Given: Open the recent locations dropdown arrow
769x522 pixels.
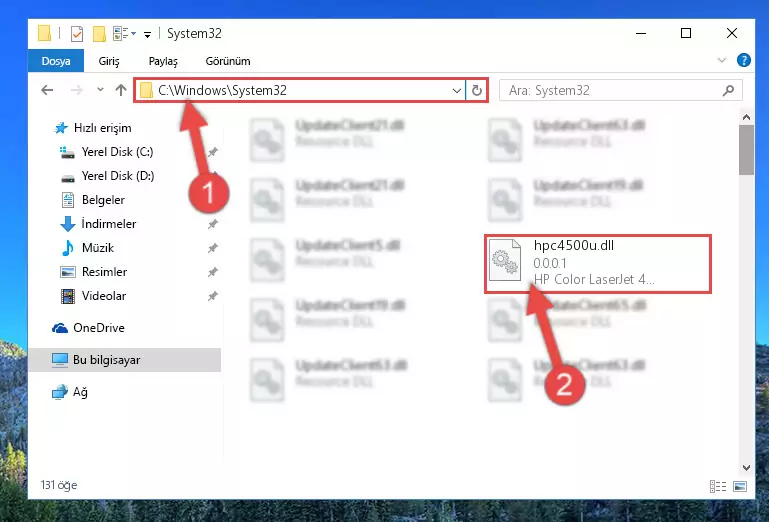Looking at the screenshot, I should pyautogui.click(x=101, y=90).
